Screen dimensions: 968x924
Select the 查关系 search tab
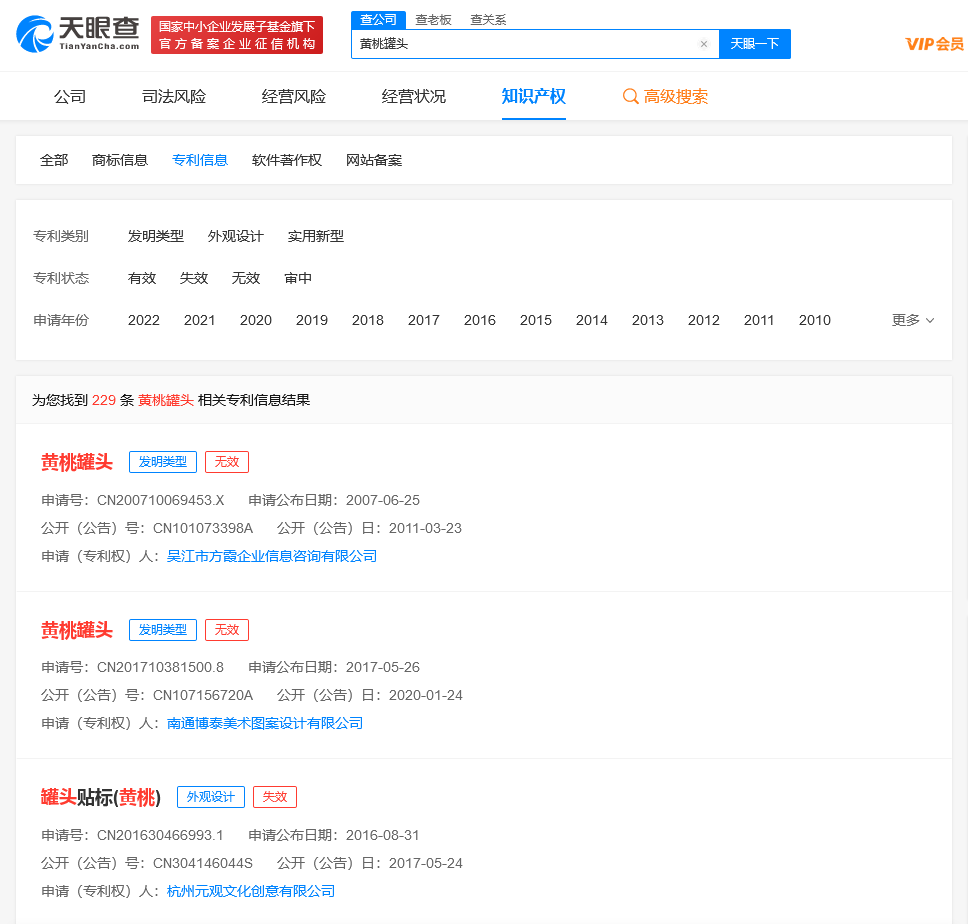pyautogui.click(x=488, y=20)
